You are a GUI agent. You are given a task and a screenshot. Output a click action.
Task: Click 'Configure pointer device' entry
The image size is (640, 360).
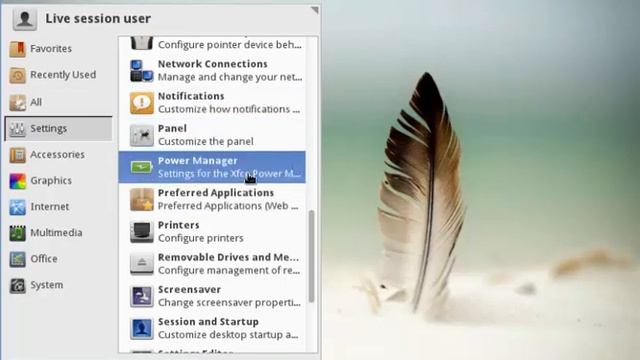[212, 45]
